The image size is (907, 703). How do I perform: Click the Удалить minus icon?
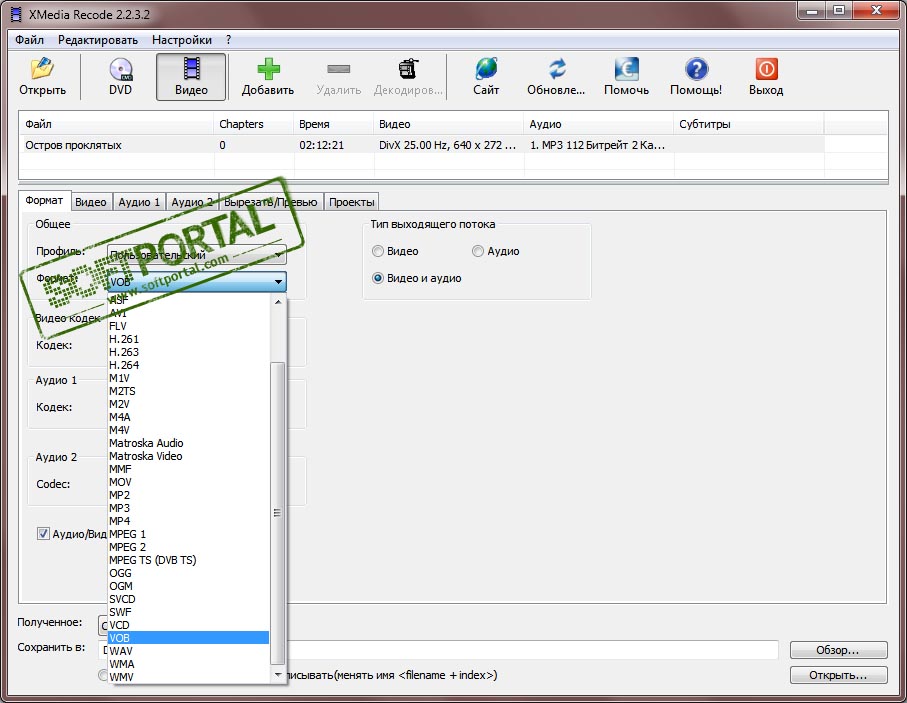pos(338,69)
